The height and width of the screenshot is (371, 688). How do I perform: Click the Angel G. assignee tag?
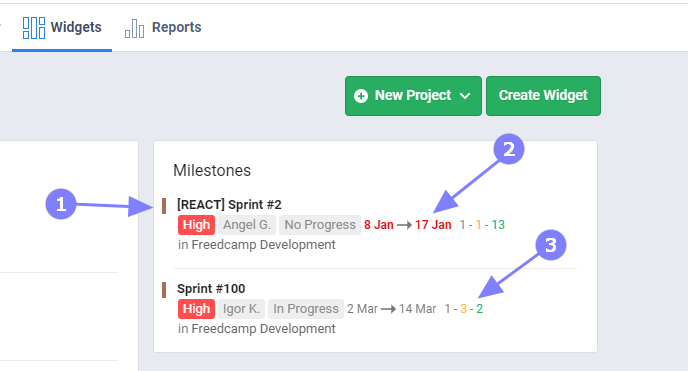pos(247,225)
